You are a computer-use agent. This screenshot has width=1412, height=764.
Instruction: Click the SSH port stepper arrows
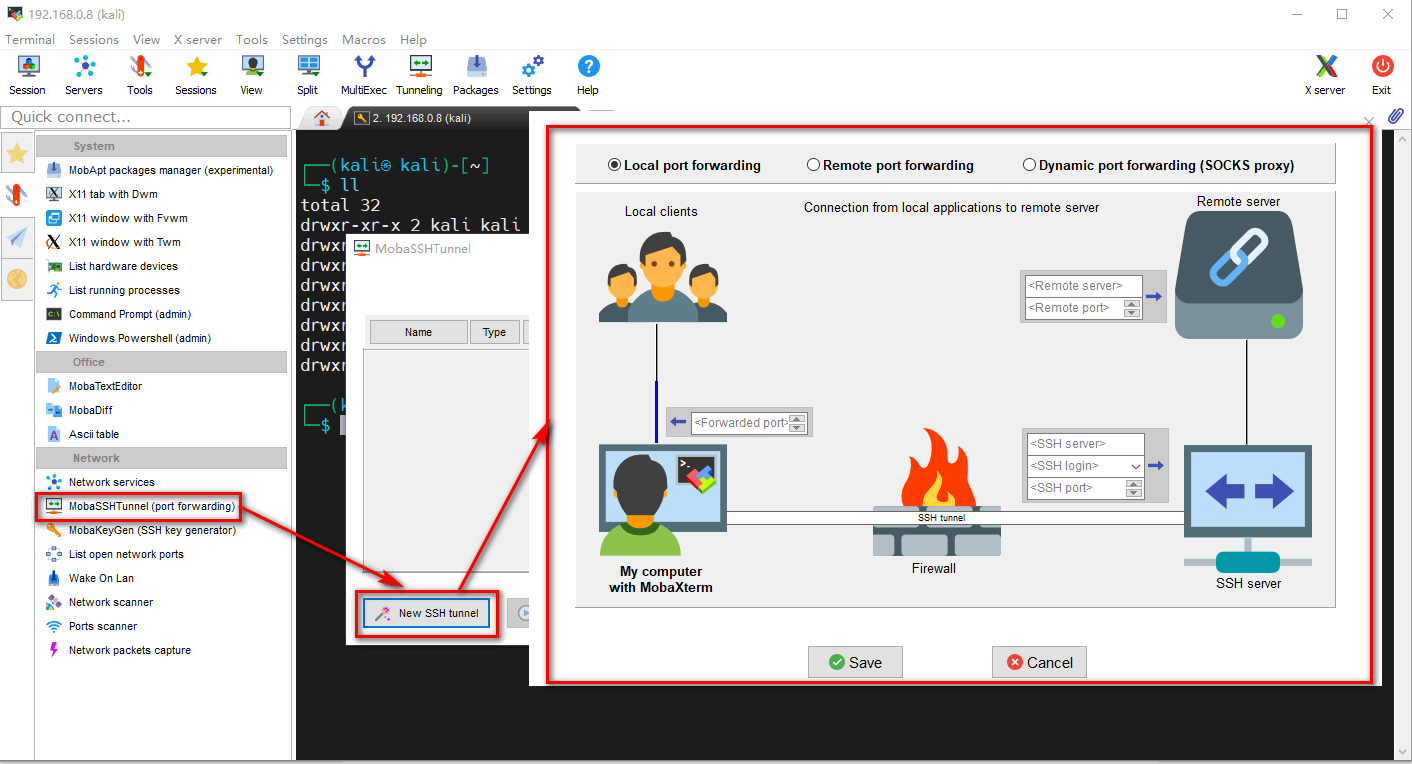[1132, 488]
